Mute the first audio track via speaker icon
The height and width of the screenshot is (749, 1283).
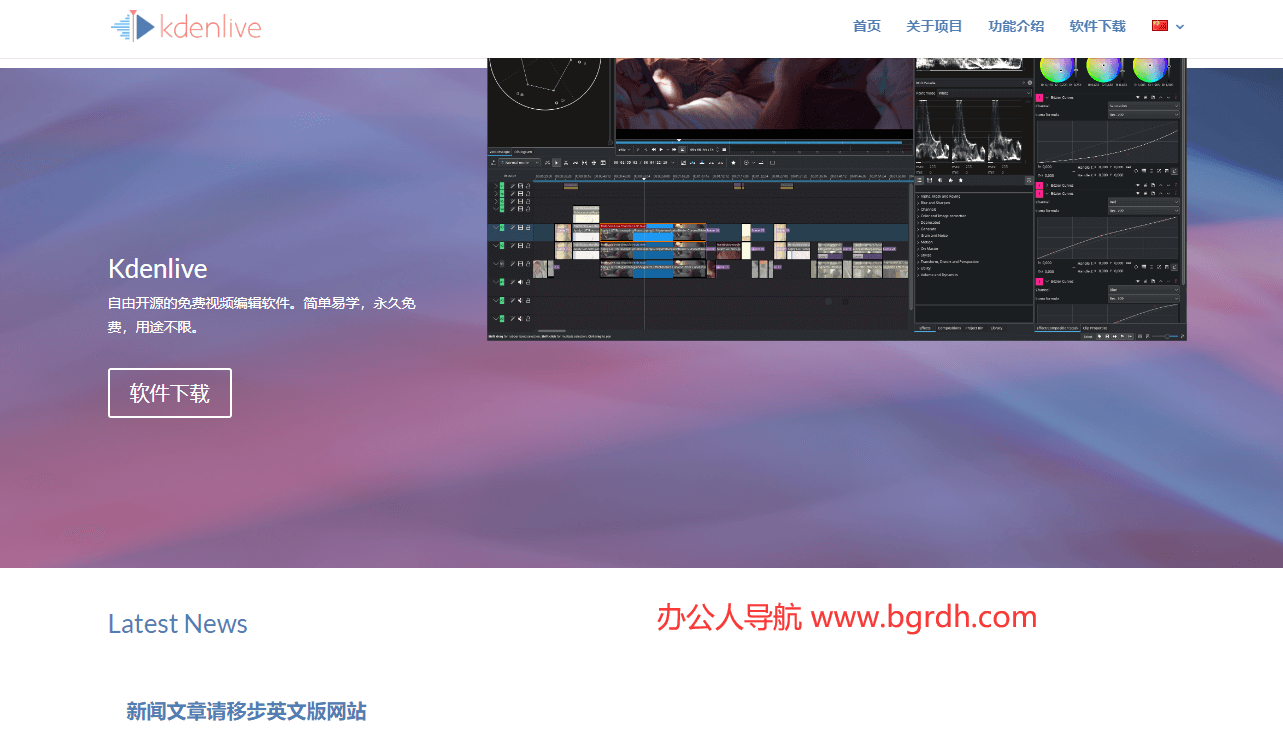(519, 282)
